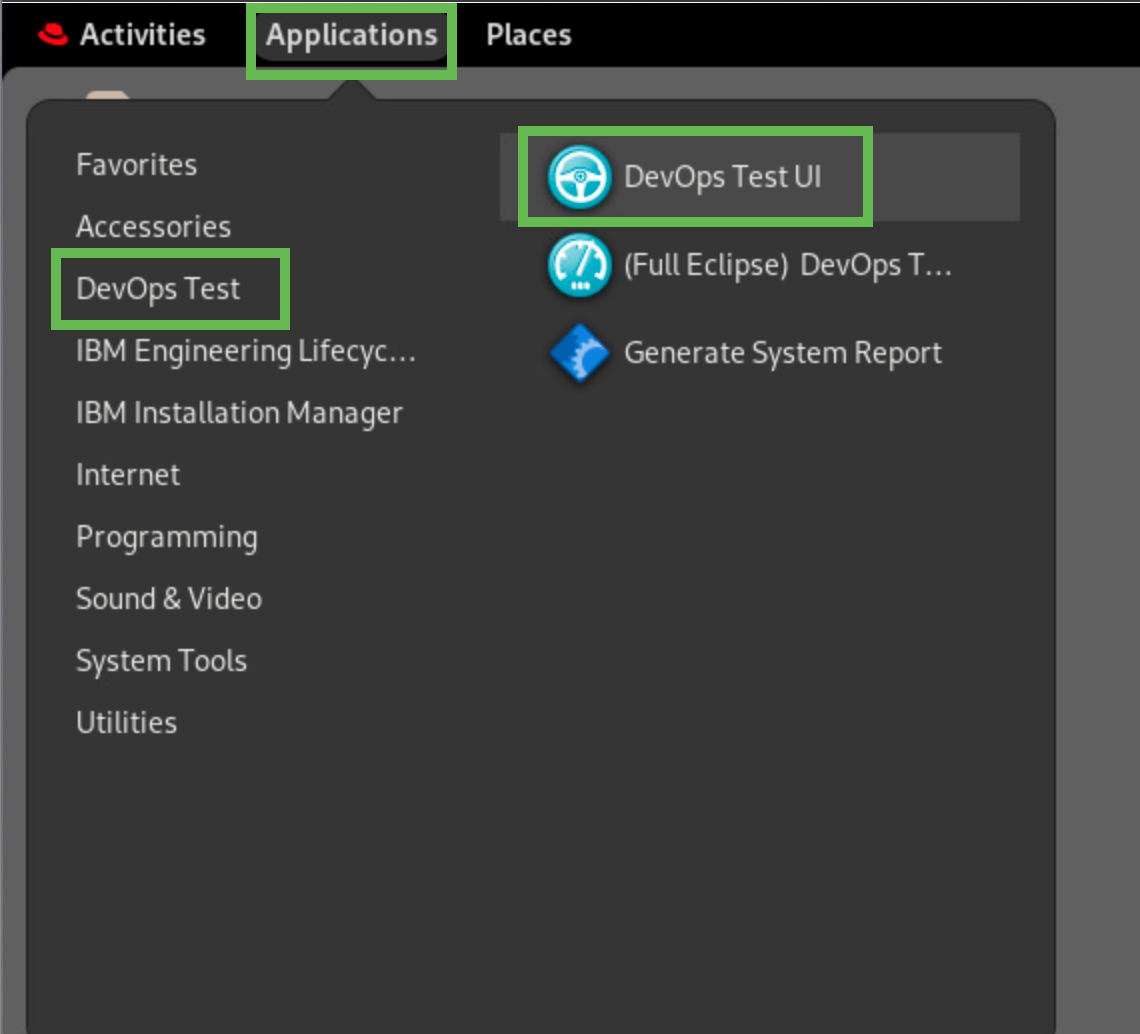Toggle the Applications menu in top bar
This screenshot has height=1034, width=1140.
click(x=351, y=35)
